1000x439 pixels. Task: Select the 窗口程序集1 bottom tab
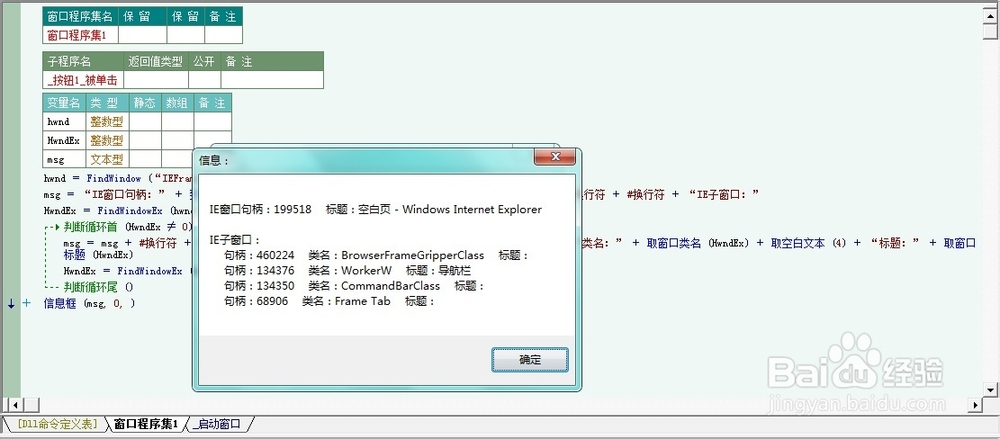[x=146, y=424]
